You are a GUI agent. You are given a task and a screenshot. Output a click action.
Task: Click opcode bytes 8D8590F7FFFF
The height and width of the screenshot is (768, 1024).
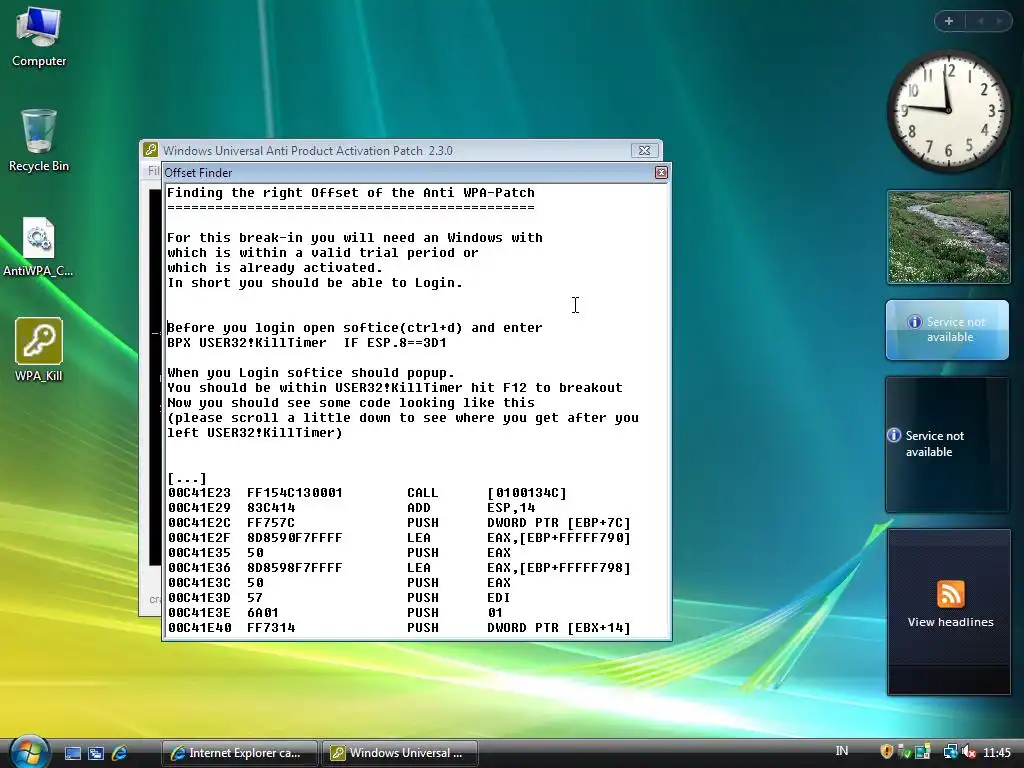(295, 538)
